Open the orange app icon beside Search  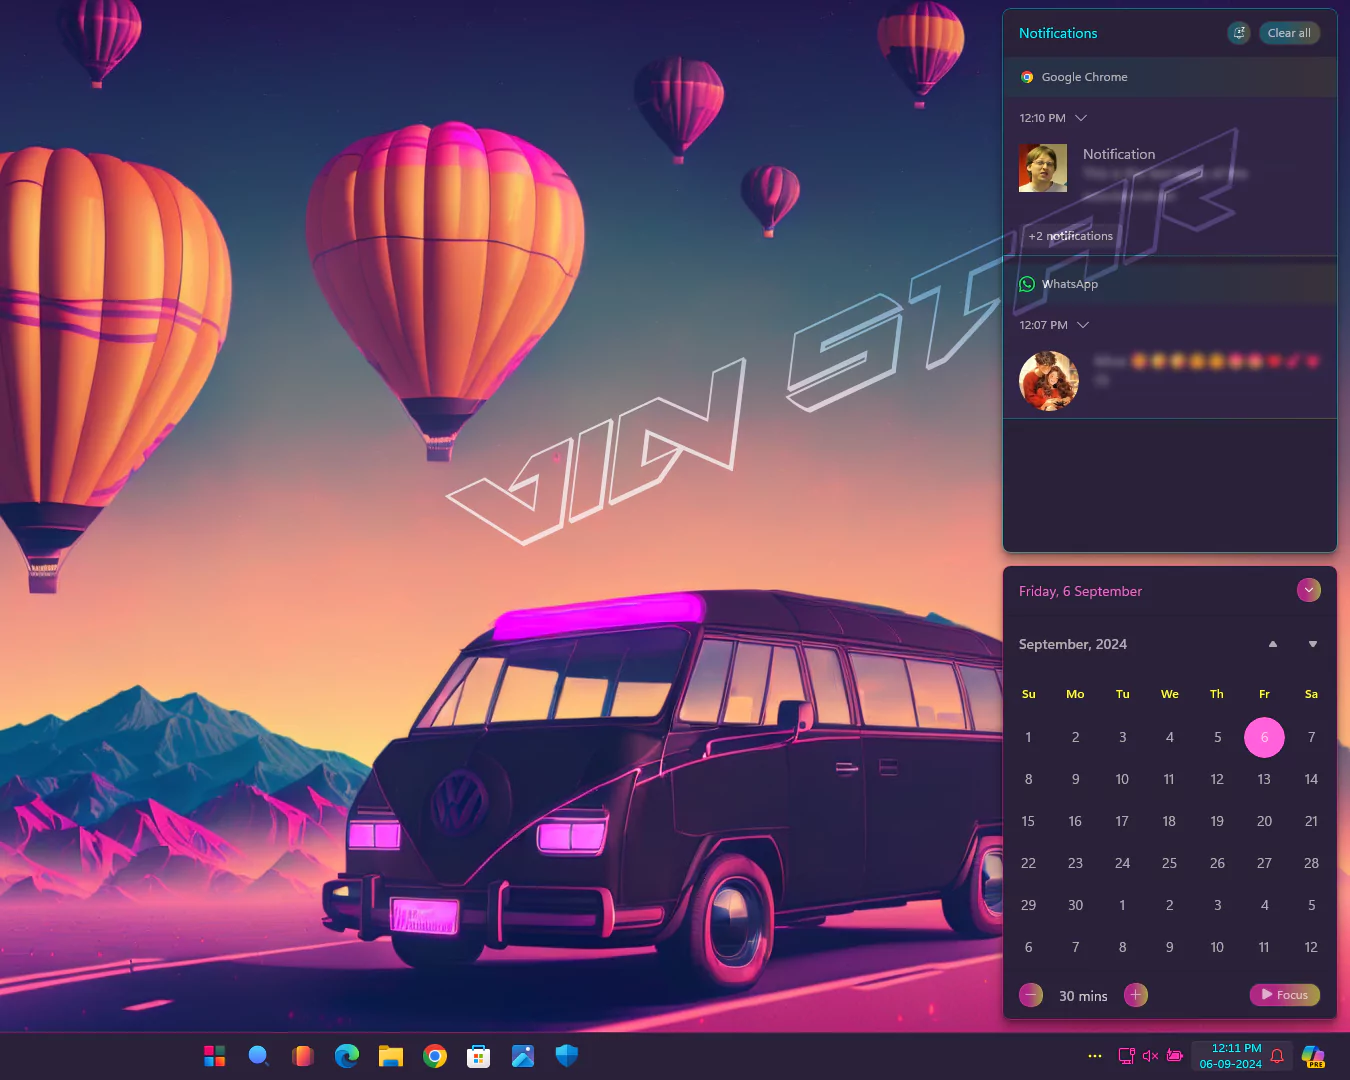(x=302, y=1056)
